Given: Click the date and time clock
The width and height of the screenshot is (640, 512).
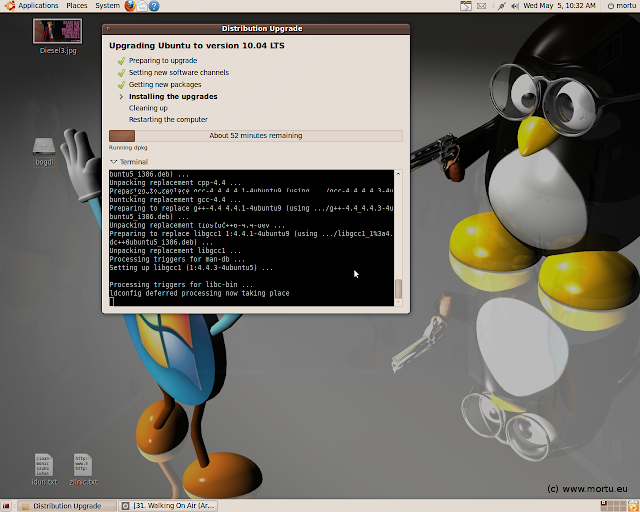Looking at the screenshot, I should [559, 6].
